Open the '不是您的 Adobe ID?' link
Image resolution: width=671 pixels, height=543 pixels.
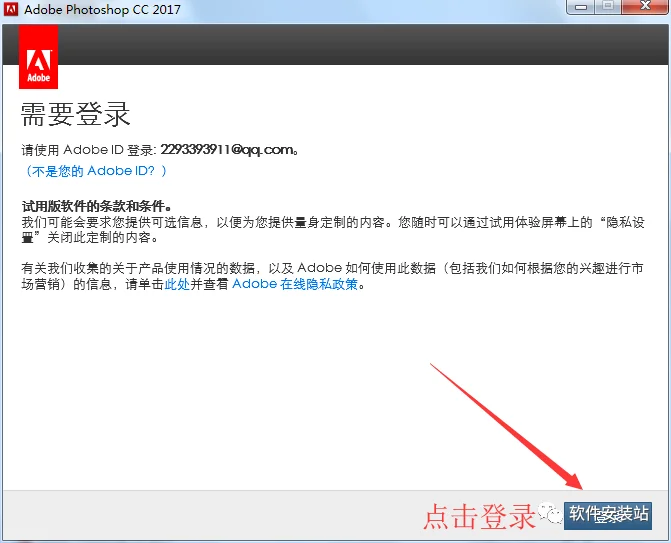point(96,171)
